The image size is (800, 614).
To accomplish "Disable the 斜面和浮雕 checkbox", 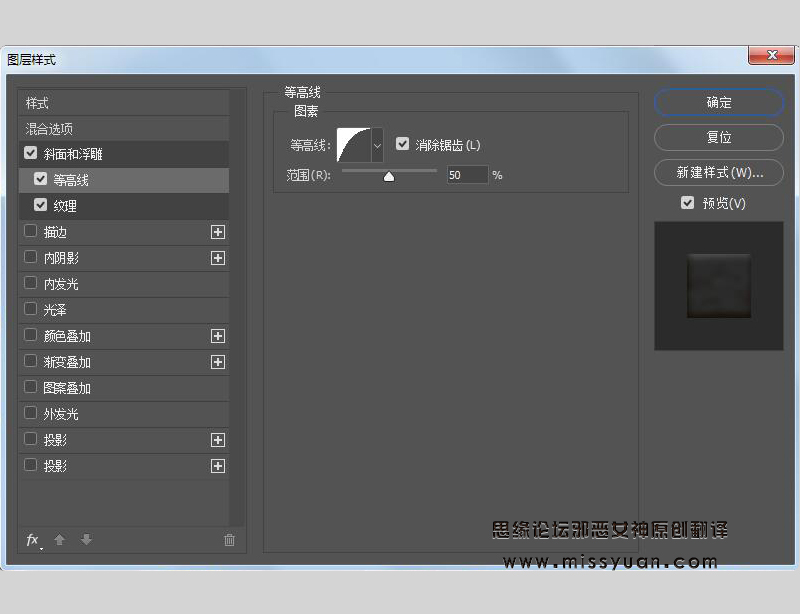I will pos(31,154).
